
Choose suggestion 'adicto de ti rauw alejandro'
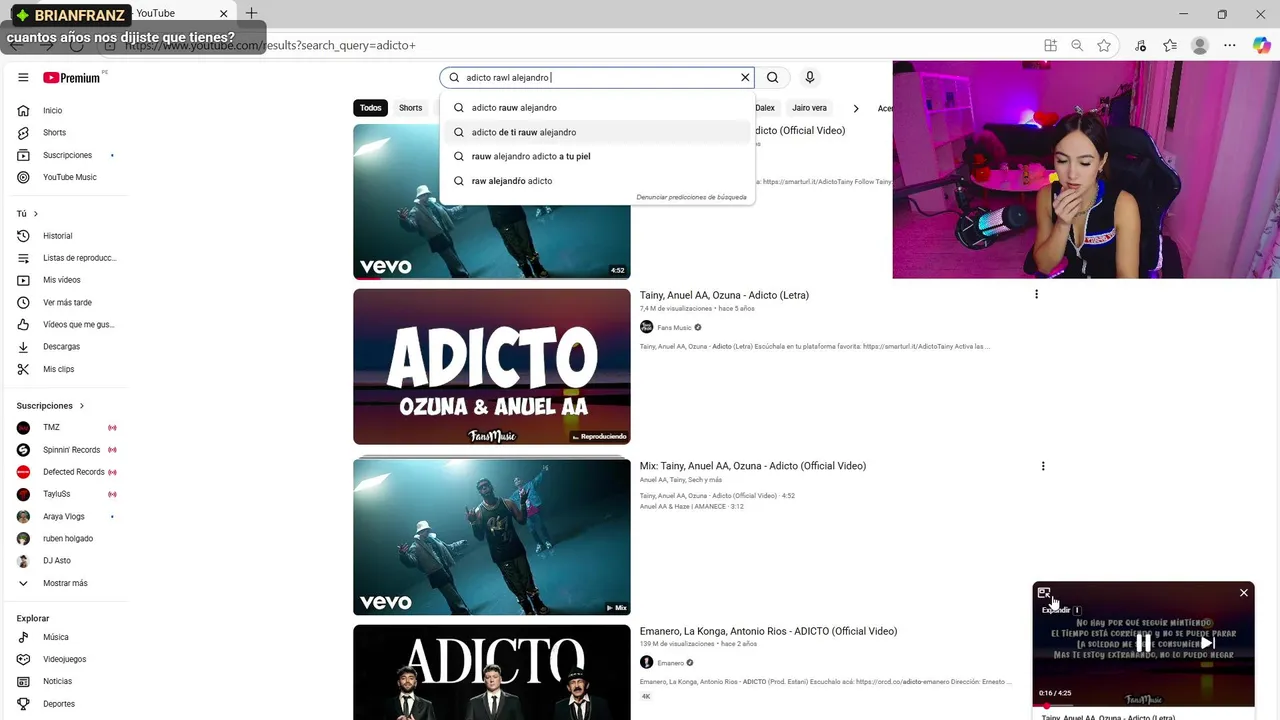596,132
